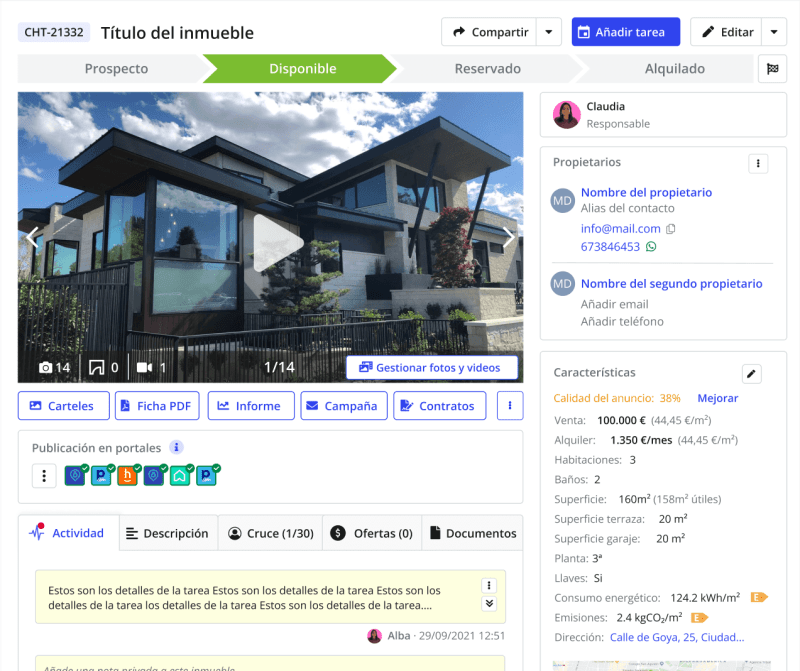This screenshot has width=800, height=671.
Task: Open the three-dot menu for portals
Action: point(43,475)
